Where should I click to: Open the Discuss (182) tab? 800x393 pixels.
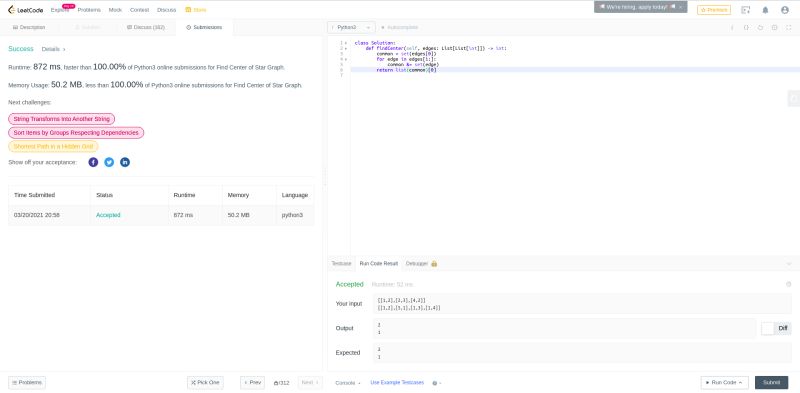(146, 28)
